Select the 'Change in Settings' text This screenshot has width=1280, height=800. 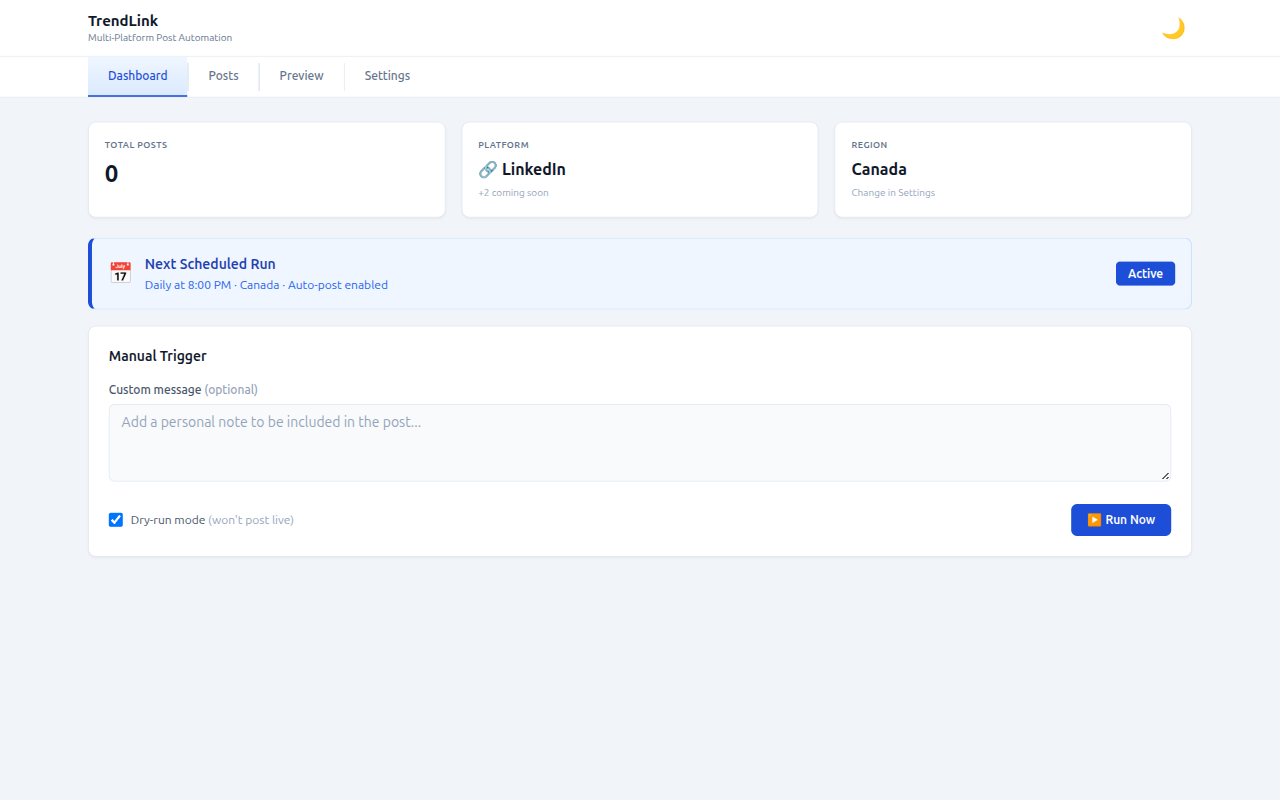pos(893,193)
